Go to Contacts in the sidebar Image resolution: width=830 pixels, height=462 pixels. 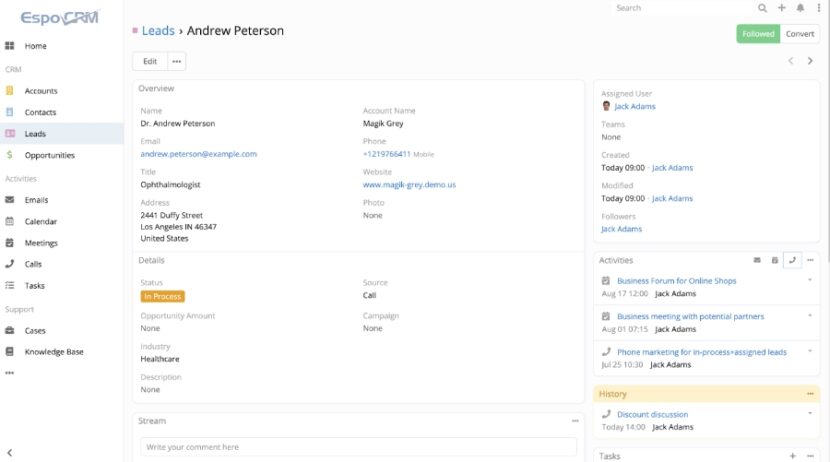point(40,112)
